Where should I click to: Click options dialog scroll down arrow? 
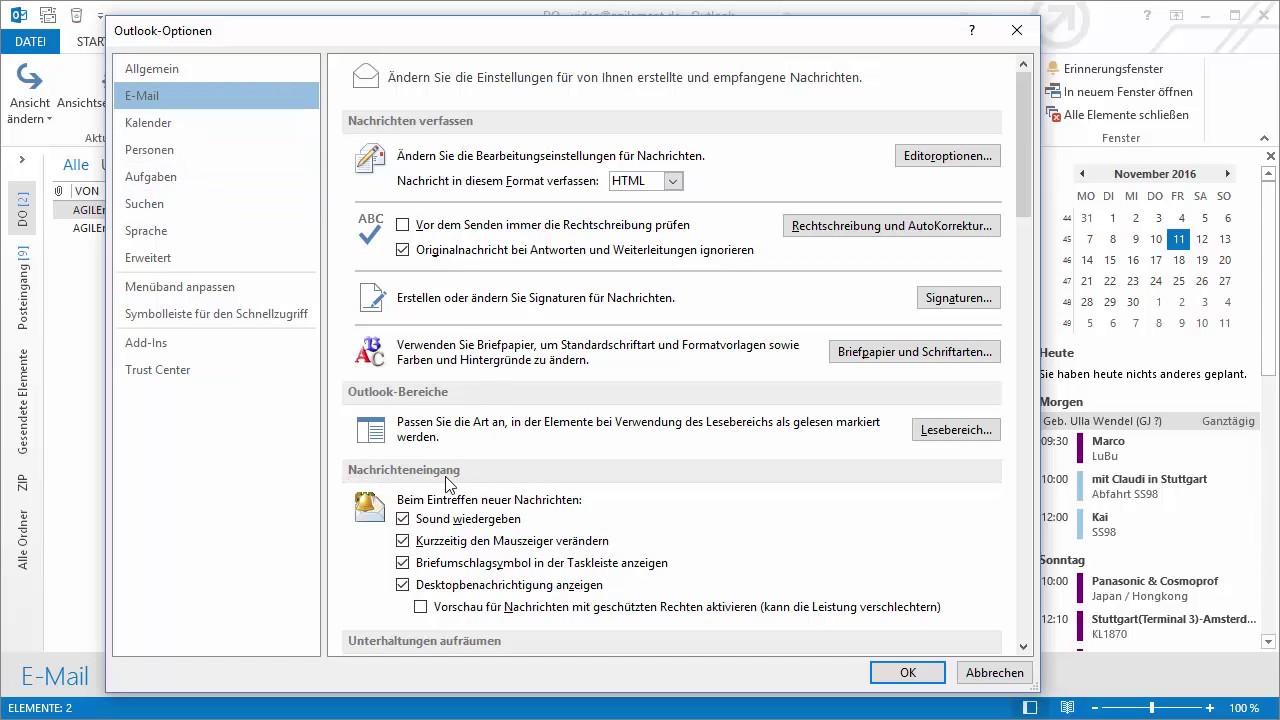point(1023,647)
